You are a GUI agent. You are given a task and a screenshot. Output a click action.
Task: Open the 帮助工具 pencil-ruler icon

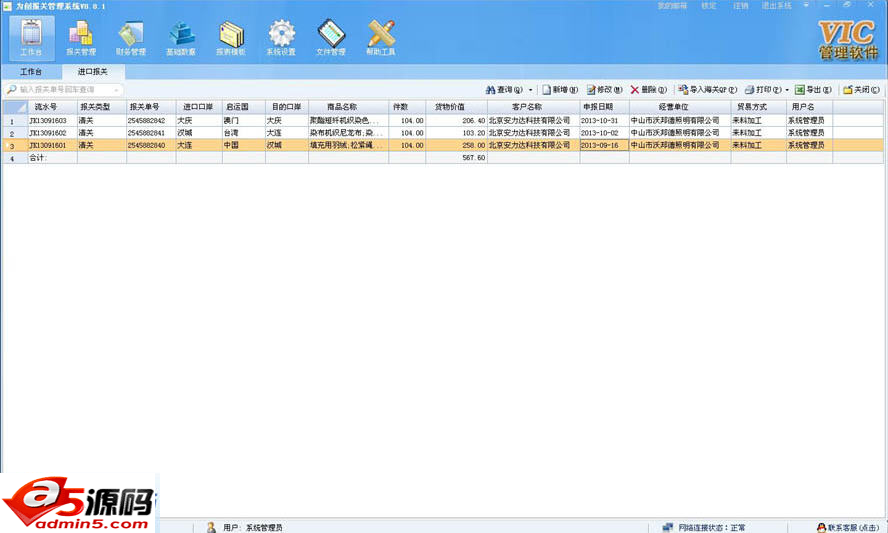[381, 38]
